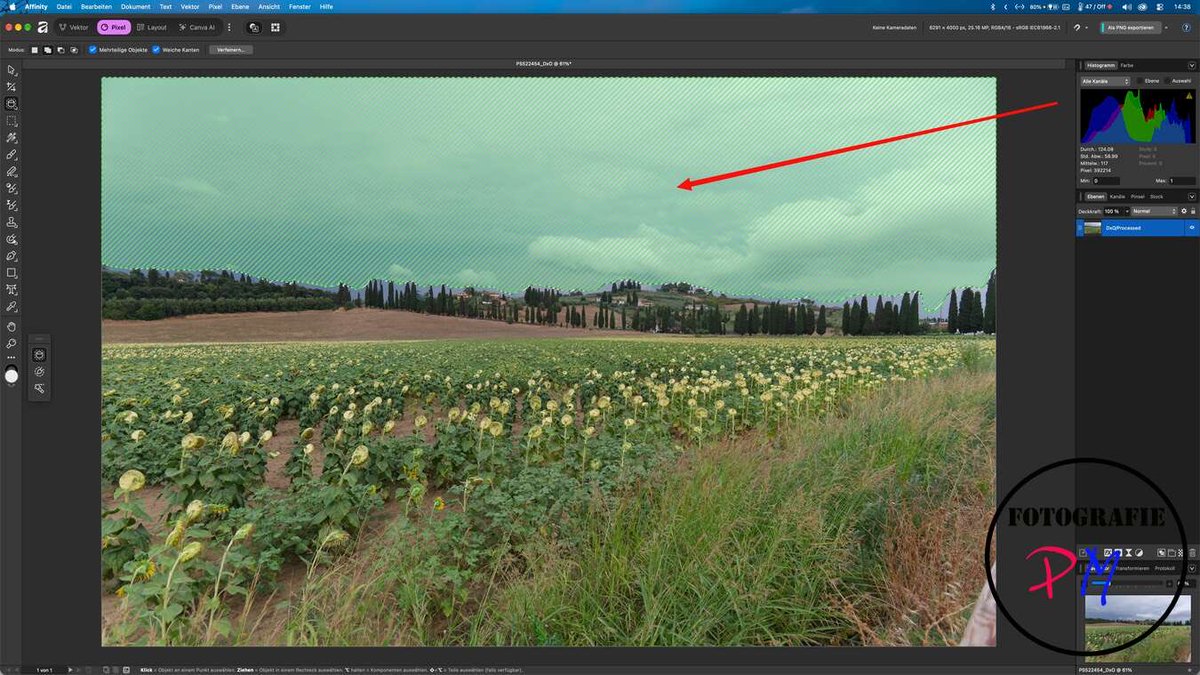Select the Object Selection tool in the main toolbar
The image size is (1200, 675).
point(12,104)
